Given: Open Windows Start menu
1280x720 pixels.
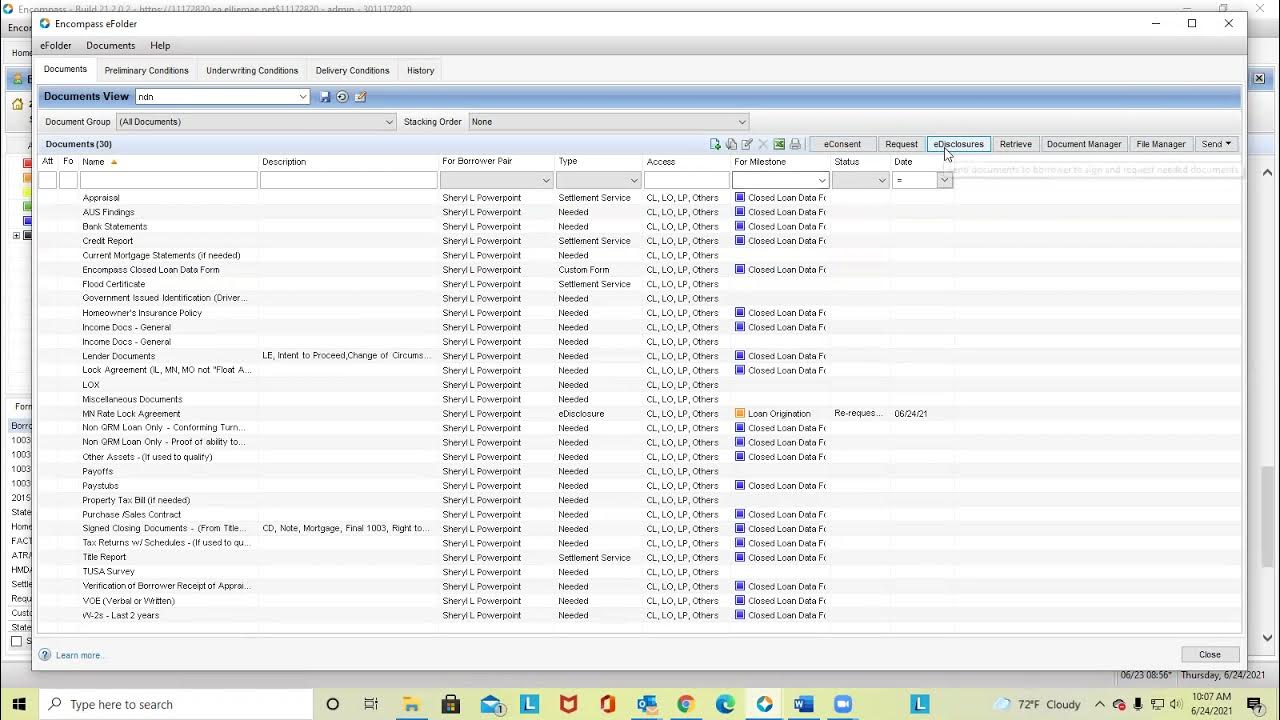Looking at the screenshot, I should (19, 704).
